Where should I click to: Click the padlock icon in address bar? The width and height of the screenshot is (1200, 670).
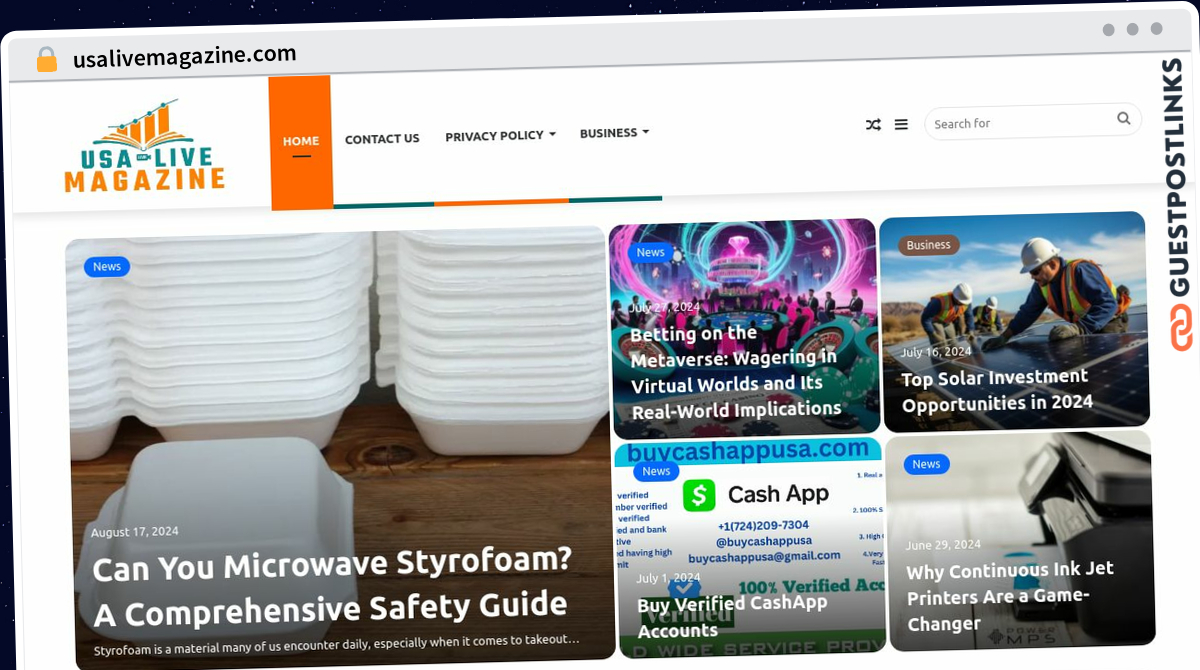(x=46, y=59)
